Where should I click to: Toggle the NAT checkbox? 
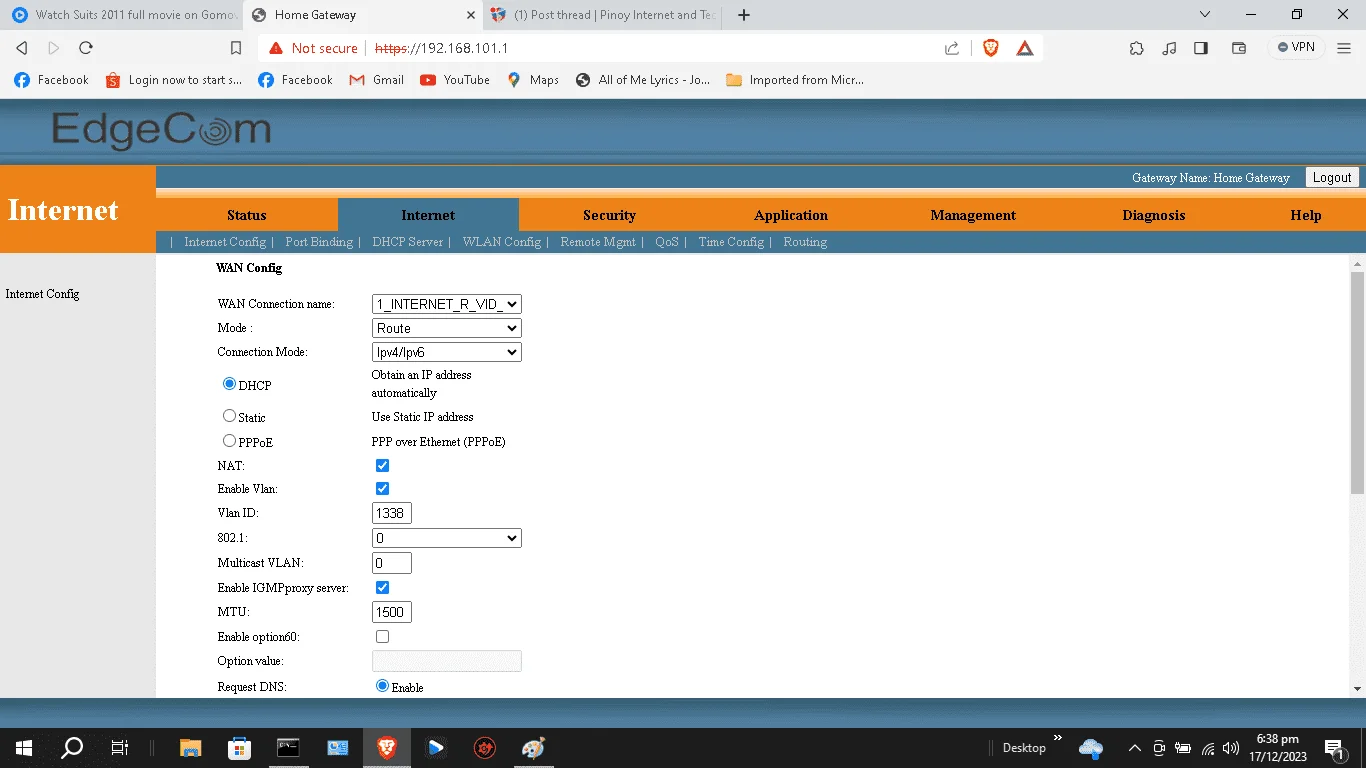(382, 465)
